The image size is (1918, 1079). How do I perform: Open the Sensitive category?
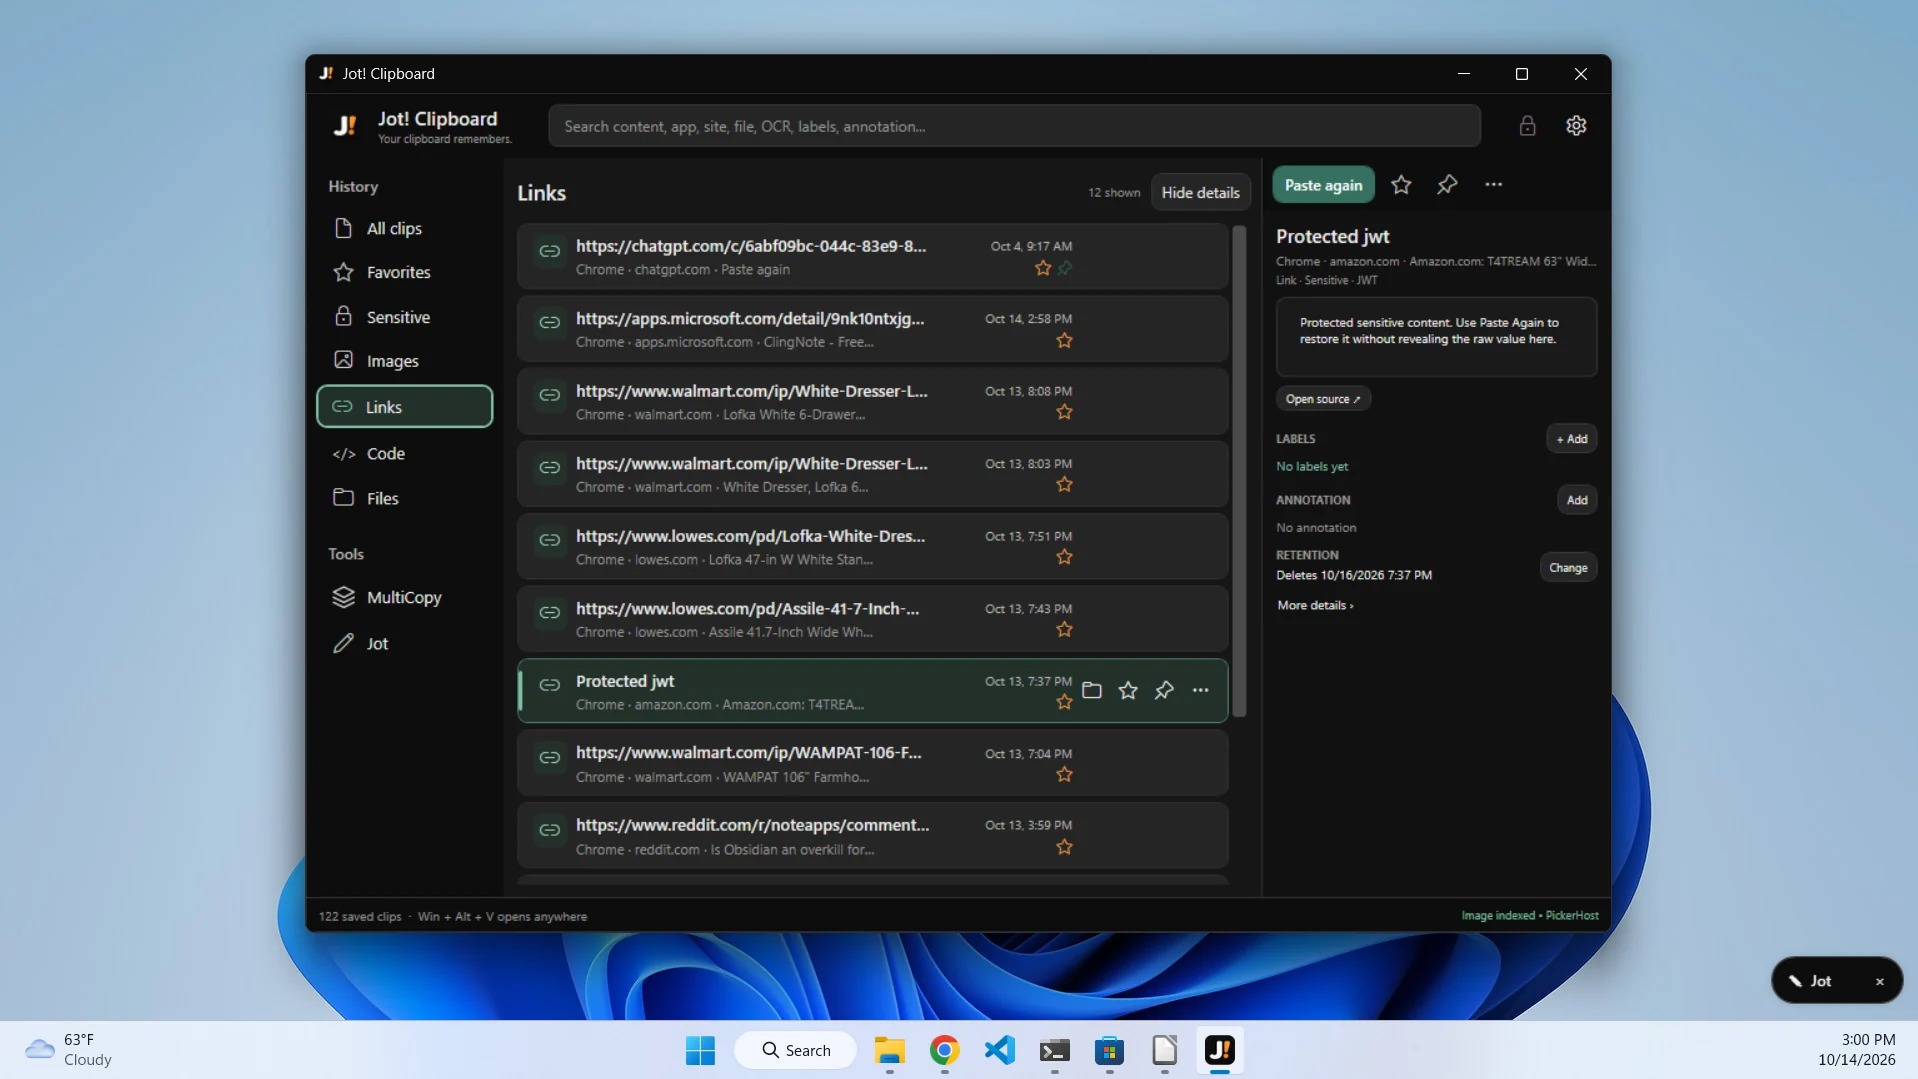(x=404, y=317)
